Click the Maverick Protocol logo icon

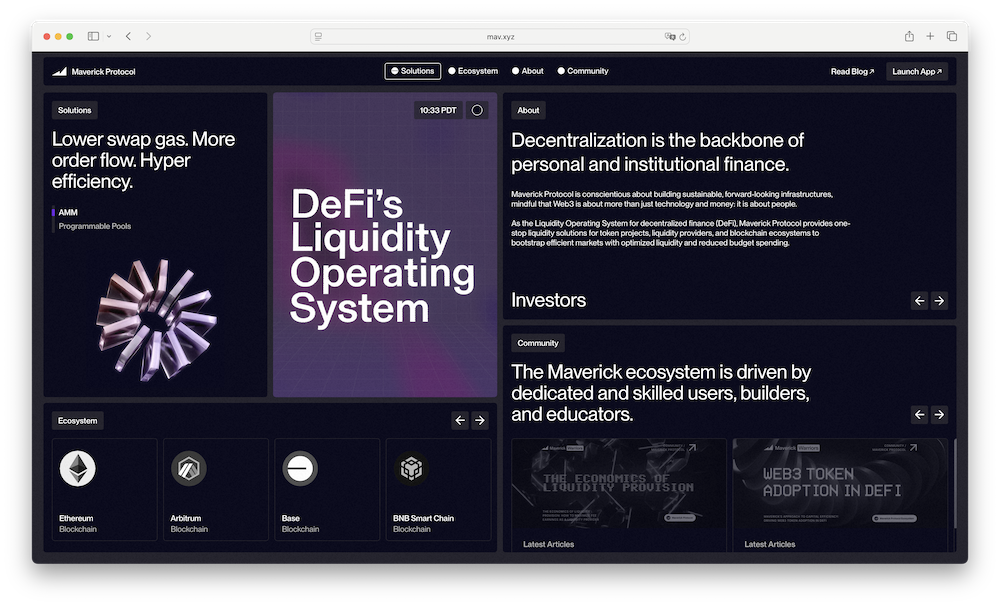tap(59, 71)
